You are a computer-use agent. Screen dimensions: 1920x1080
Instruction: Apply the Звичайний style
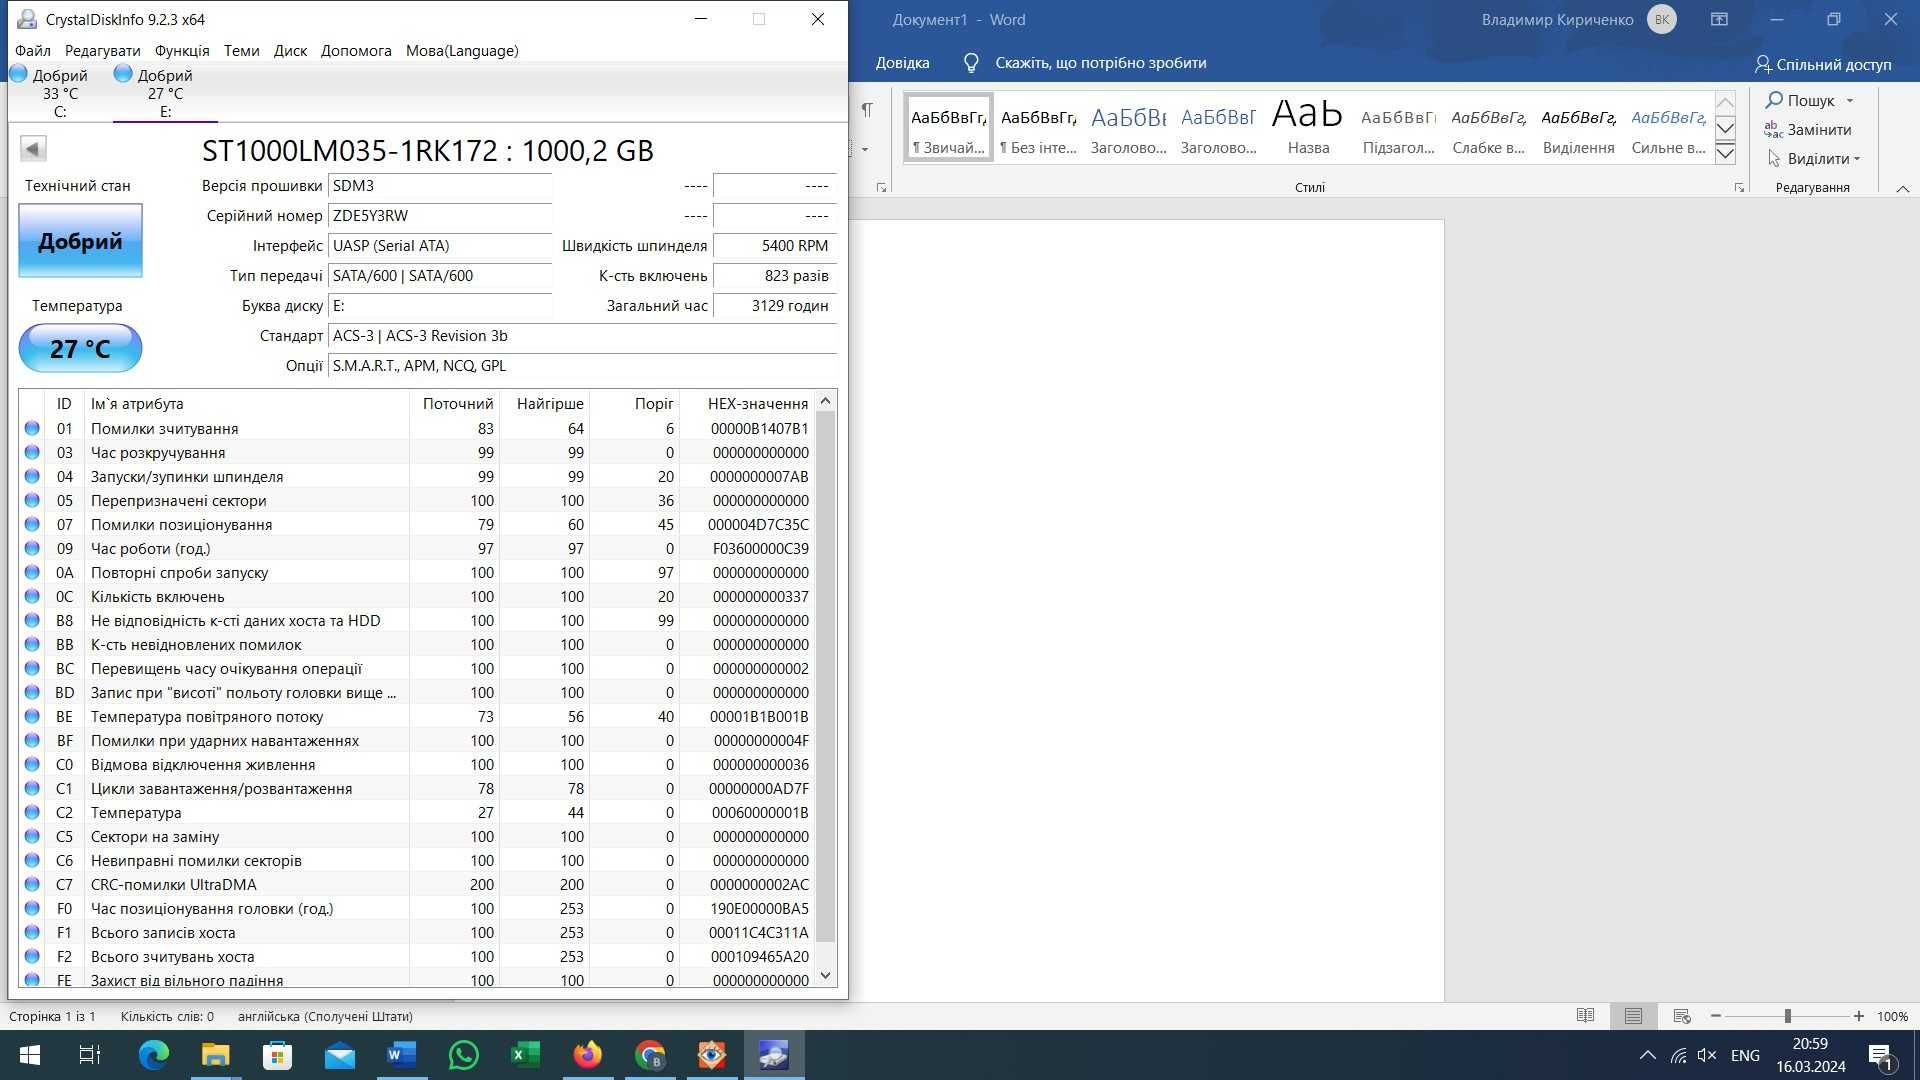[948, 127]
